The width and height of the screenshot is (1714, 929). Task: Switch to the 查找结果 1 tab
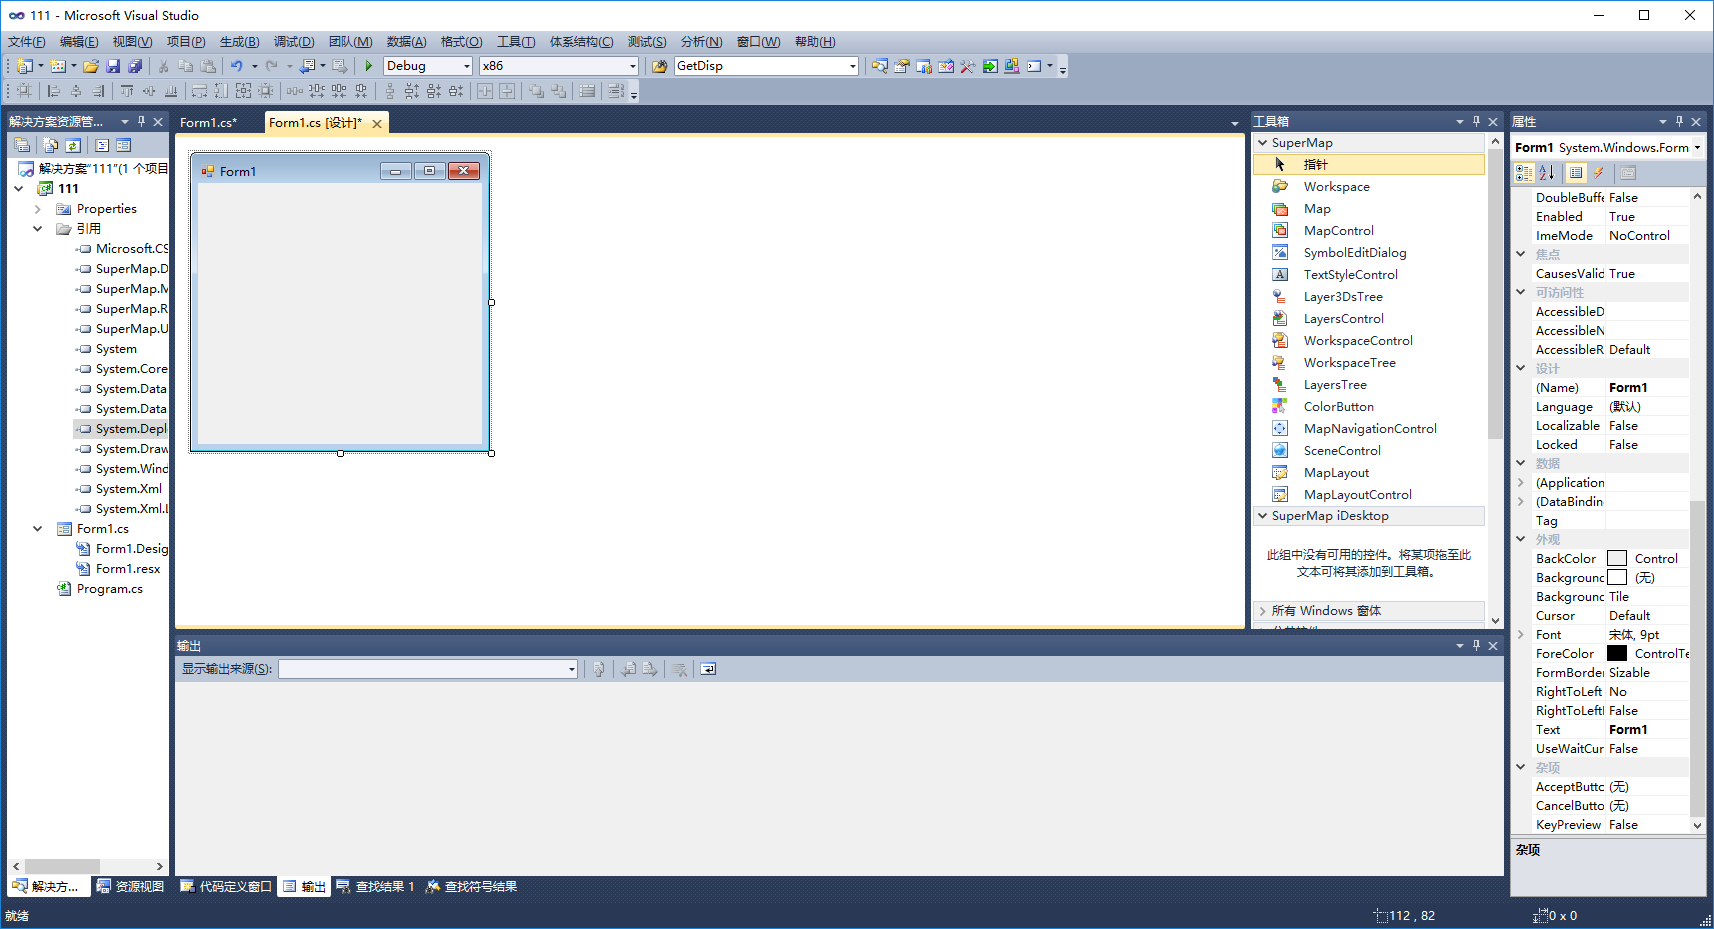[x=375, y=887]
